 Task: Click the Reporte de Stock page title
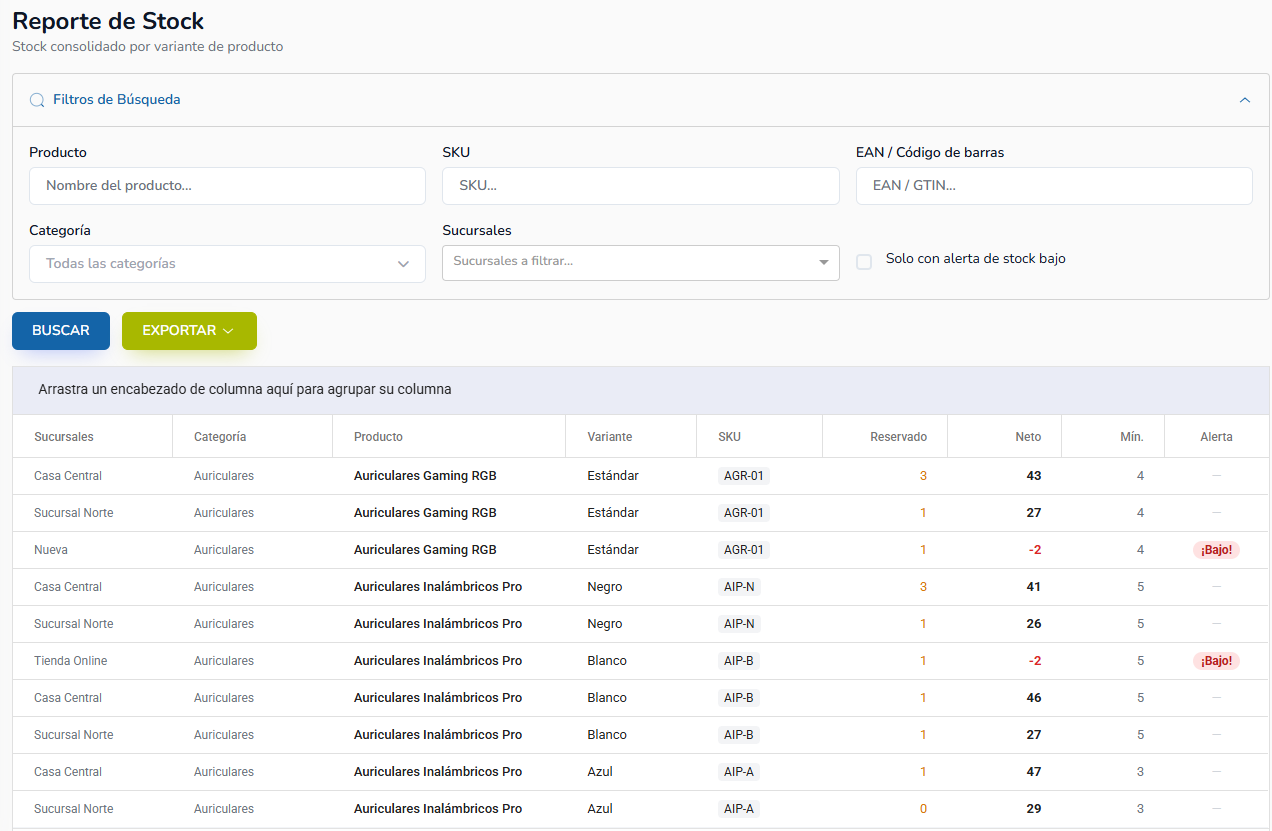[x=108, y=21]
